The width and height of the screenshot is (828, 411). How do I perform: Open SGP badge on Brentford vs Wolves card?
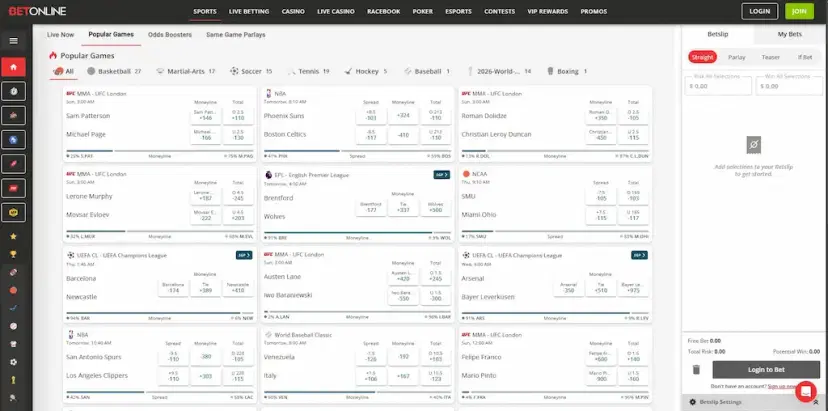click(x=441, y=175)
